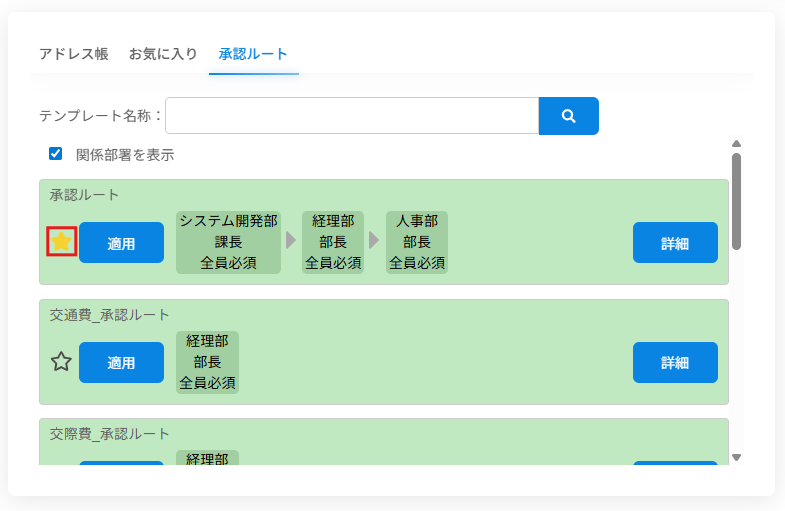Click the scrollbar down arrow
This screenshot has width=785, height=511.
tap(736, 457)
